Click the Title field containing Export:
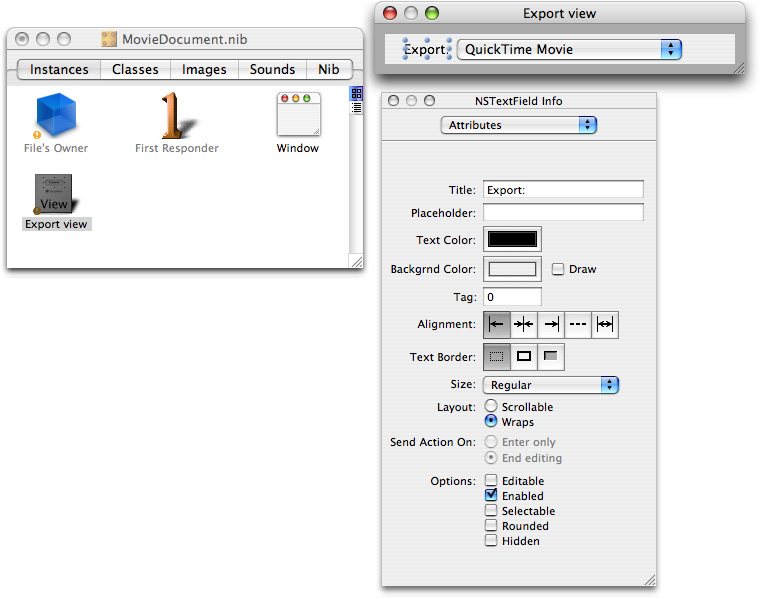 coord(563,189)
